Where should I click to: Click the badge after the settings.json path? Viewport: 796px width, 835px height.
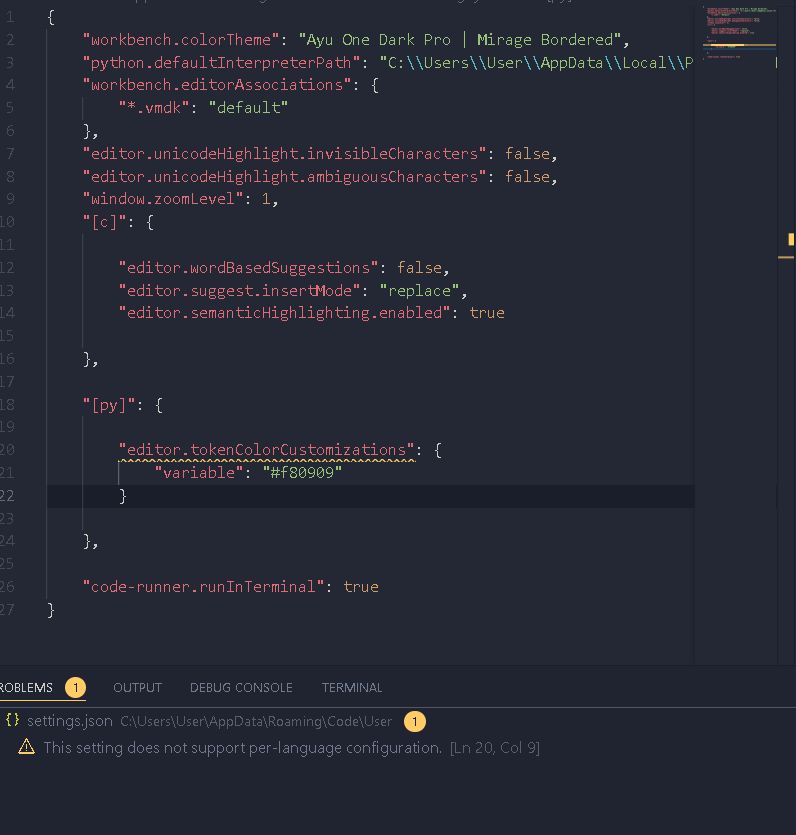click(415, 722)
